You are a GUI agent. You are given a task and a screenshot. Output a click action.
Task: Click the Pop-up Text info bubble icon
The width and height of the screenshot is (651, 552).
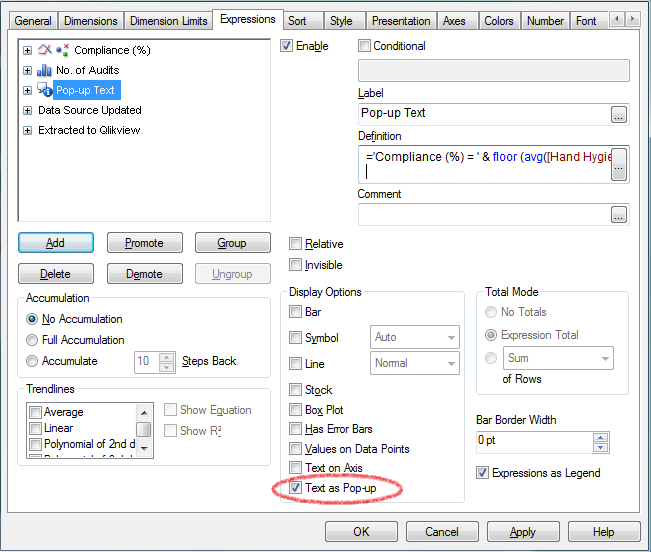click(x=44, y=90)
